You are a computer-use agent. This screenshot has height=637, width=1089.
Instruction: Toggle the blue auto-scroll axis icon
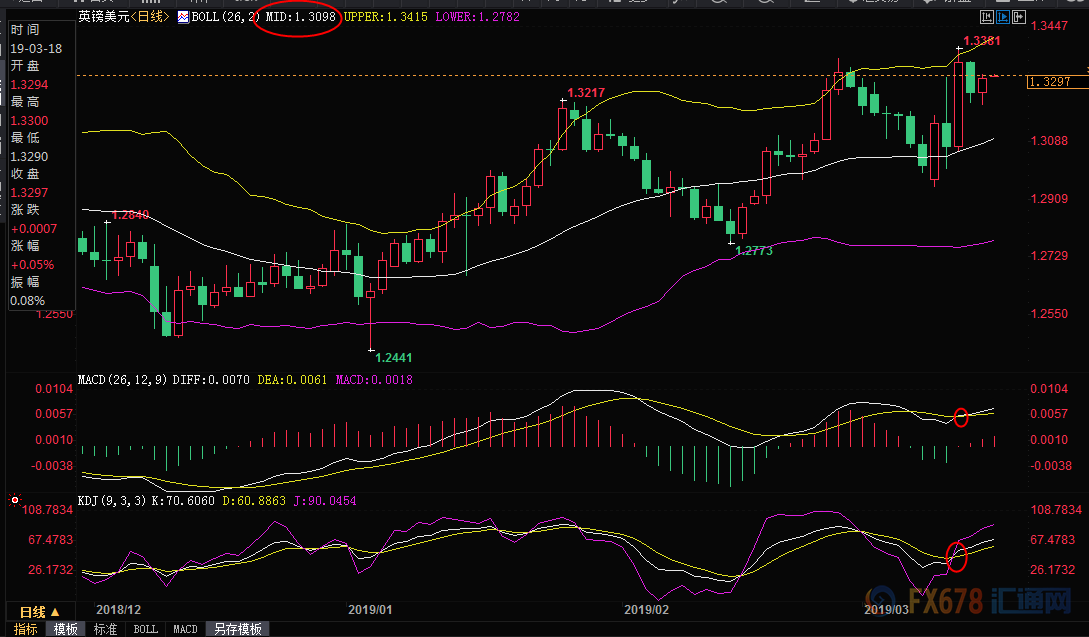1003,17
